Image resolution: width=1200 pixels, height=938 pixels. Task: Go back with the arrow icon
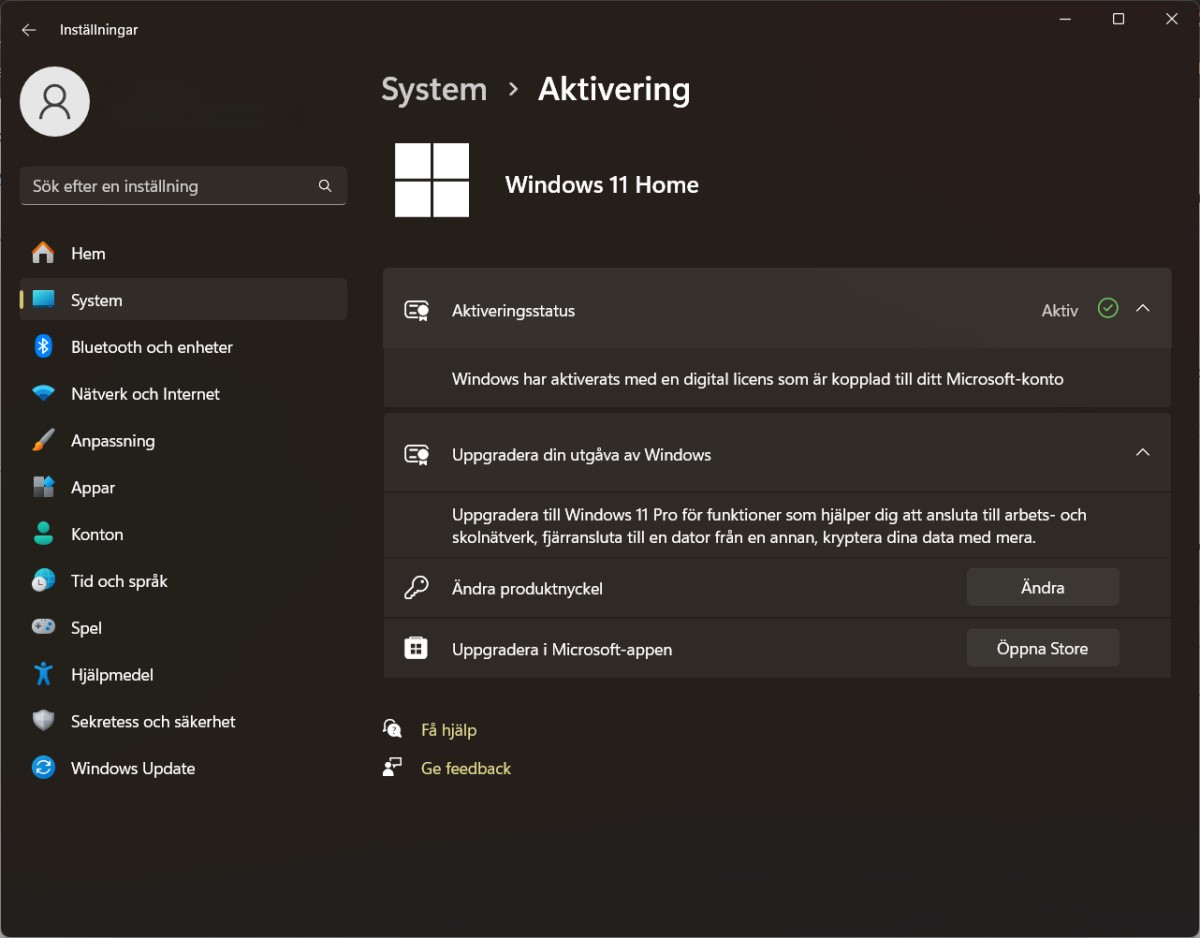point(29,30)
